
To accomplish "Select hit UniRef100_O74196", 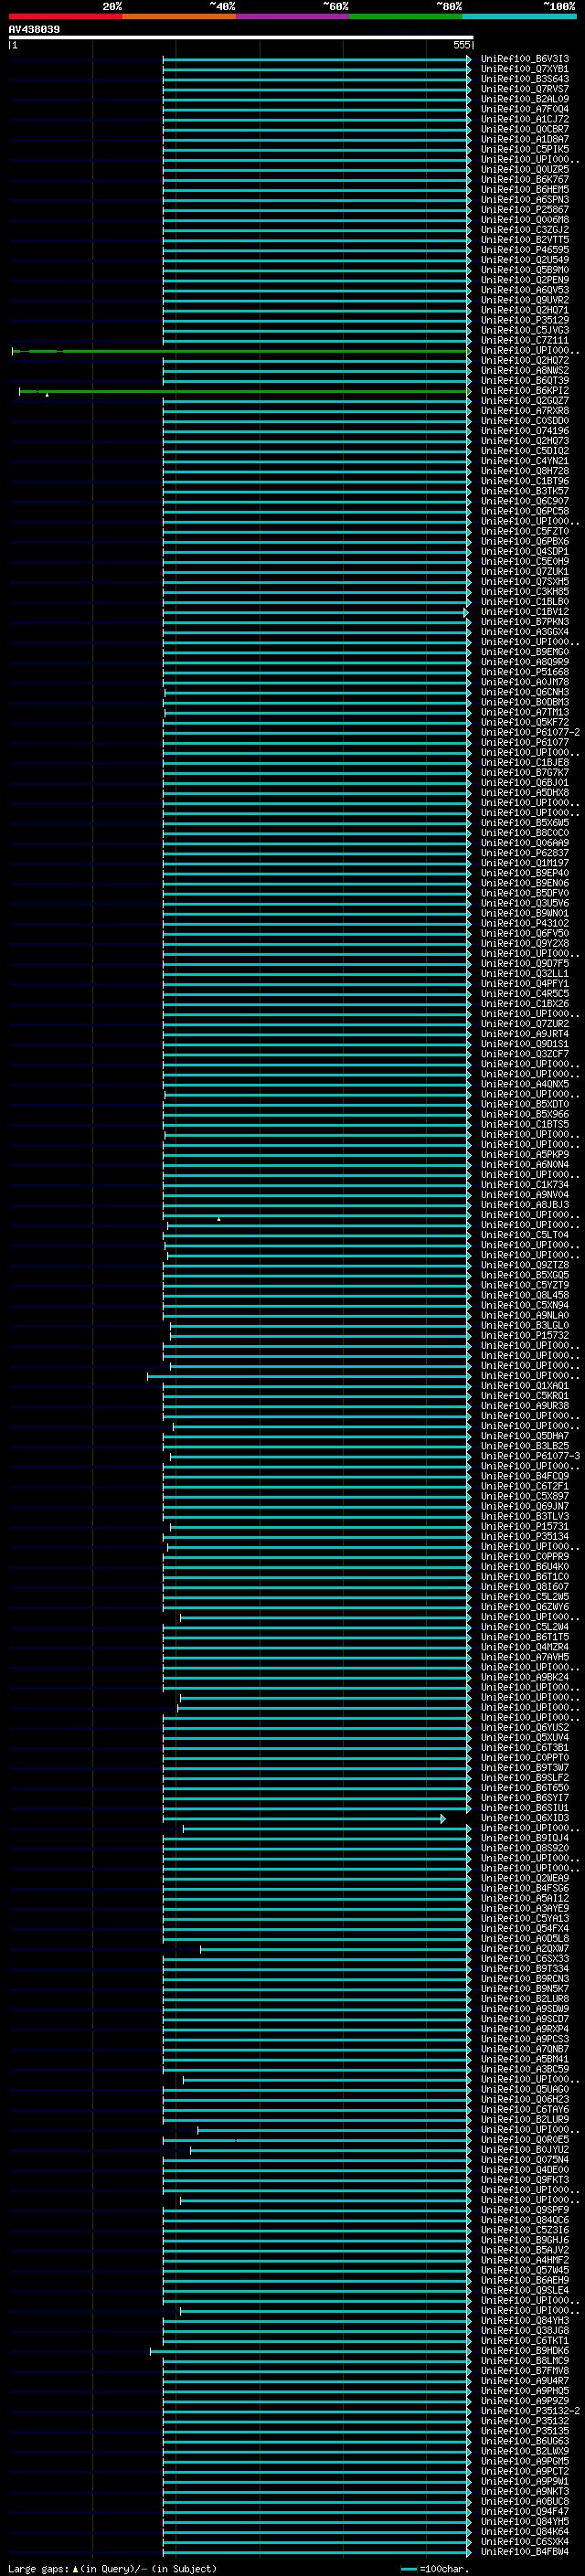I will (525, 431).
